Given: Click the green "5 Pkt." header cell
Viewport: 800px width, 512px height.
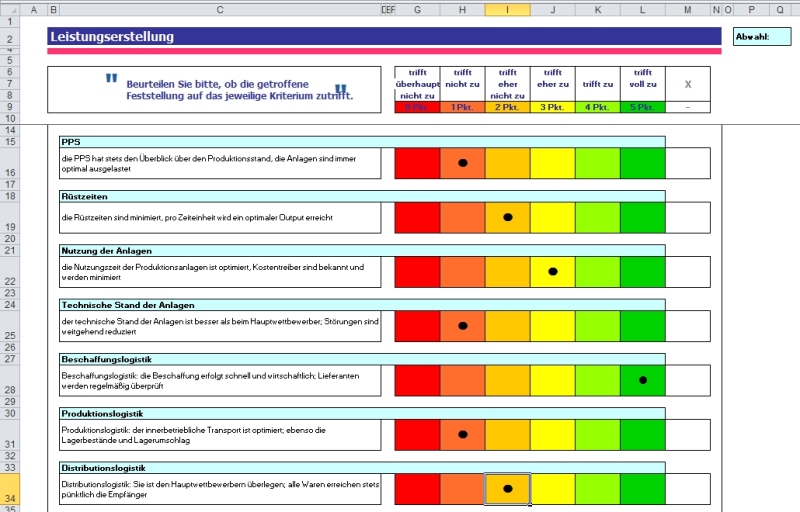Looking at the screenshot, I should coord(642,107).
